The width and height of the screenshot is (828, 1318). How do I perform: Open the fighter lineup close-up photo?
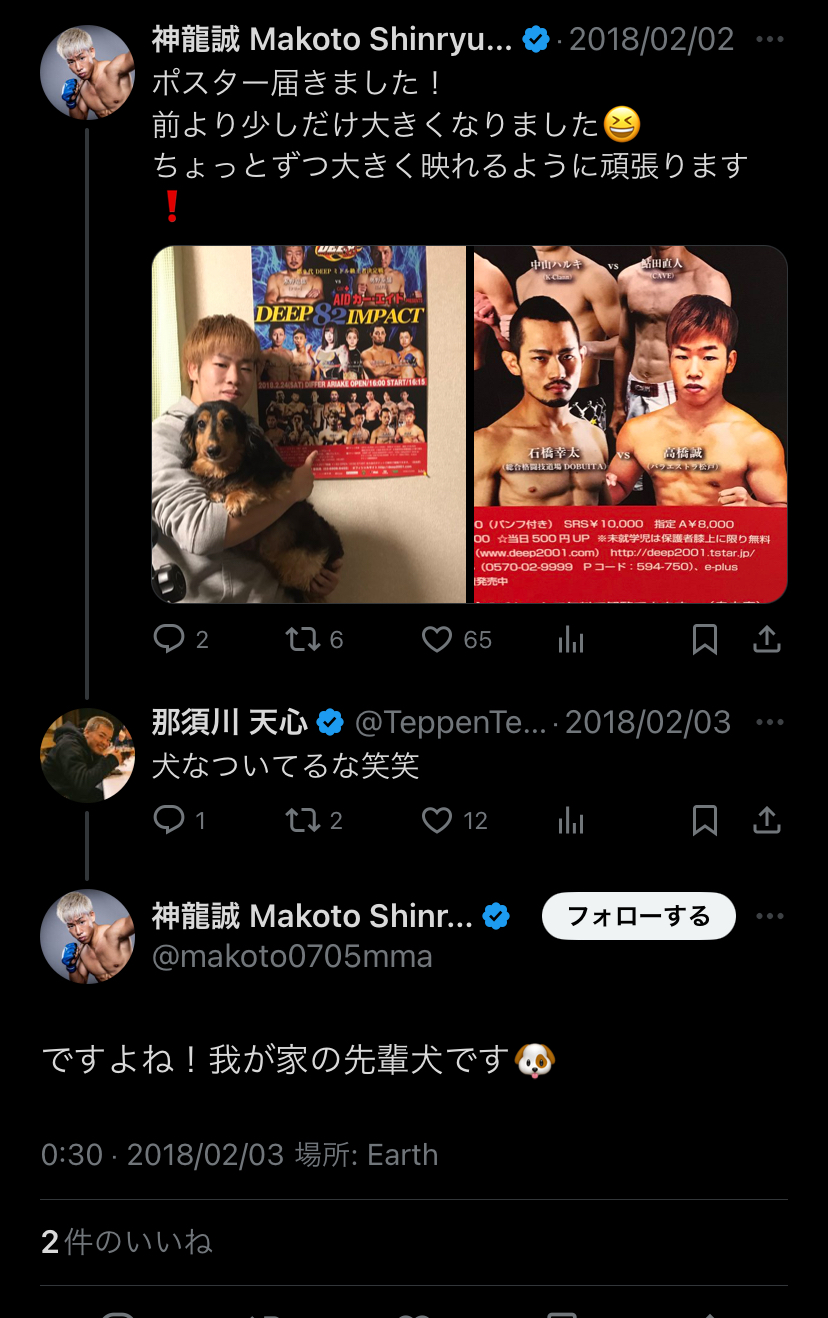click(630, 425)
